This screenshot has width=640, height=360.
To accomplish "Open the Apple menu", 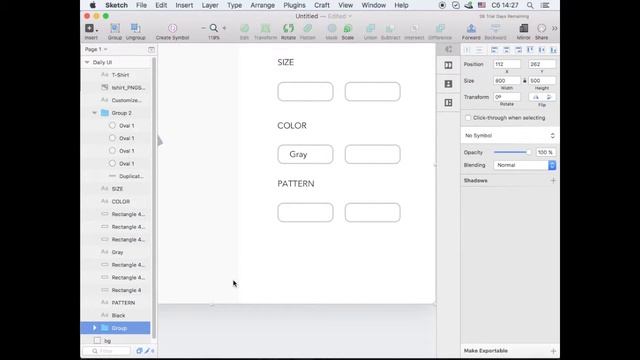I will [x=93, y=5].
